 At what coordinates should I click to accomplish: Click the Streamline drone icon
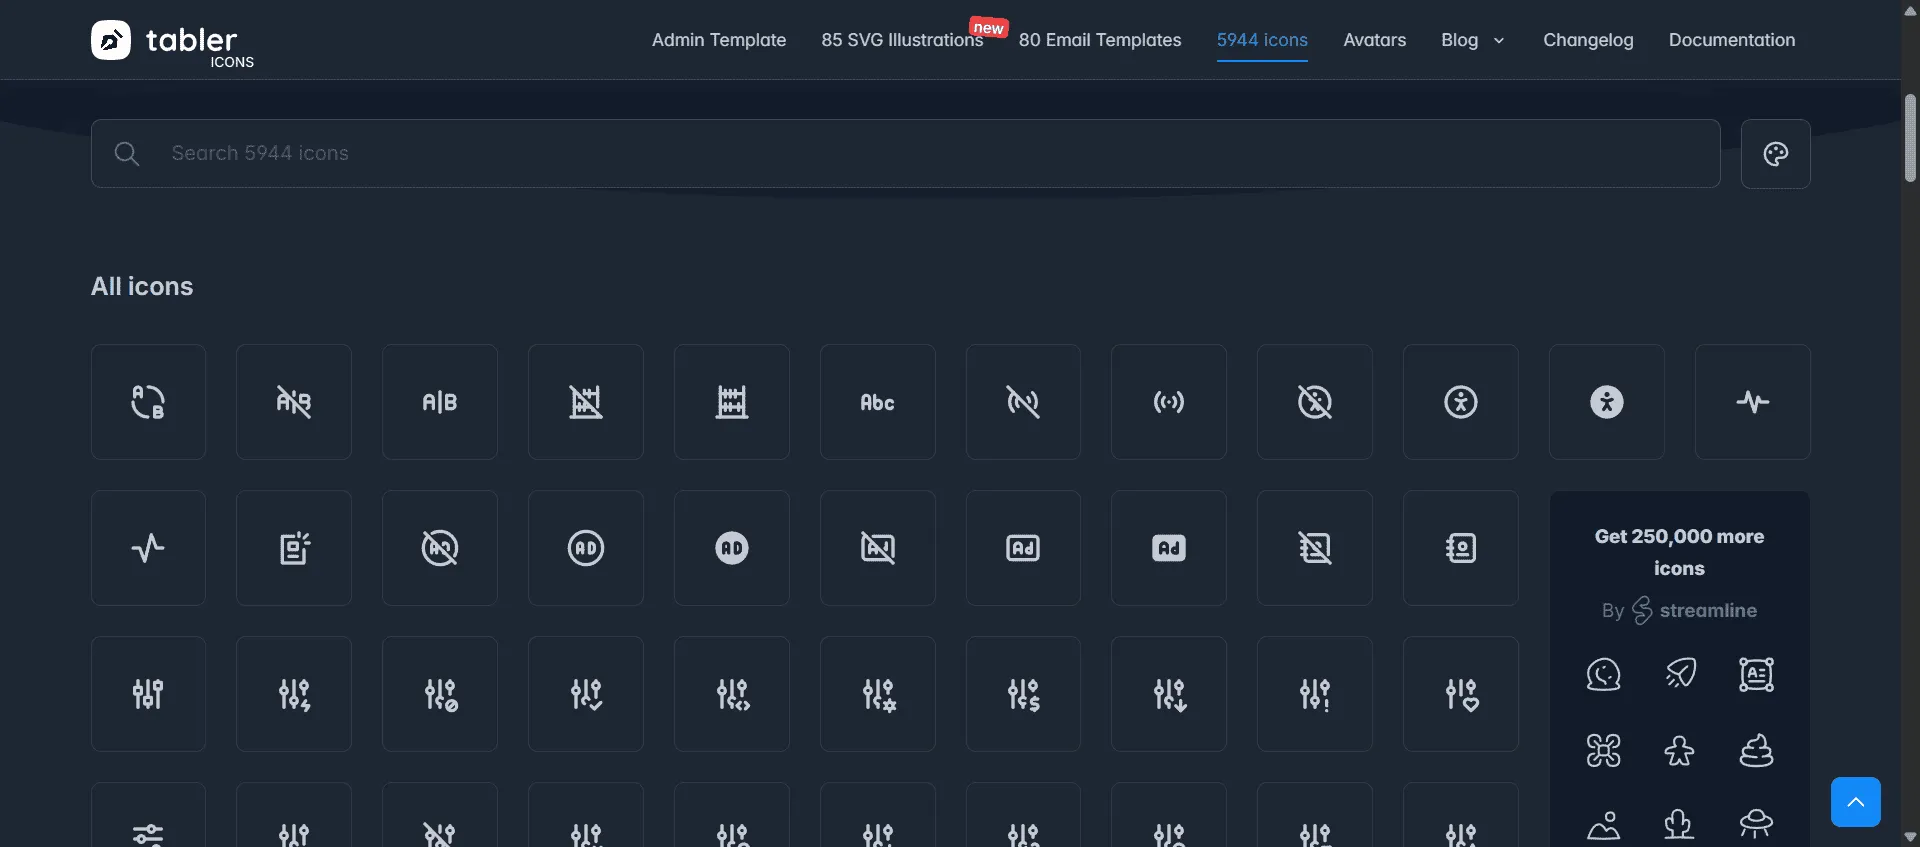1603,751
